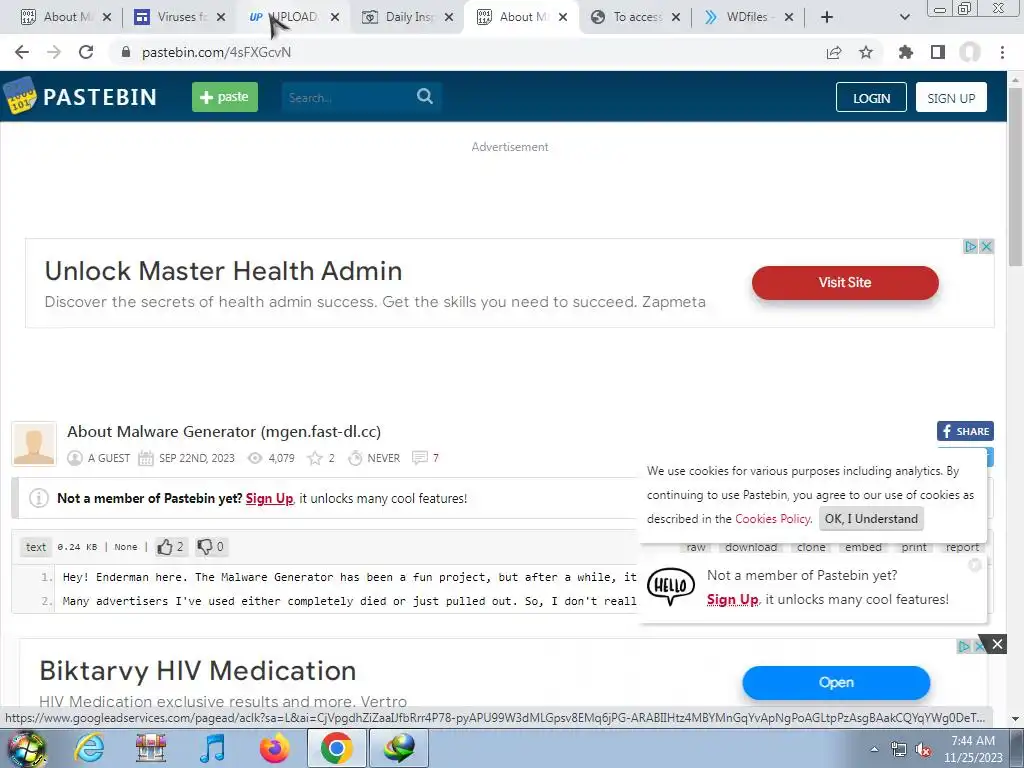Viewport: 1024px width, 768px height.
Task: Click the search magnifier icon on Pastebin
Action: (424, 97)
